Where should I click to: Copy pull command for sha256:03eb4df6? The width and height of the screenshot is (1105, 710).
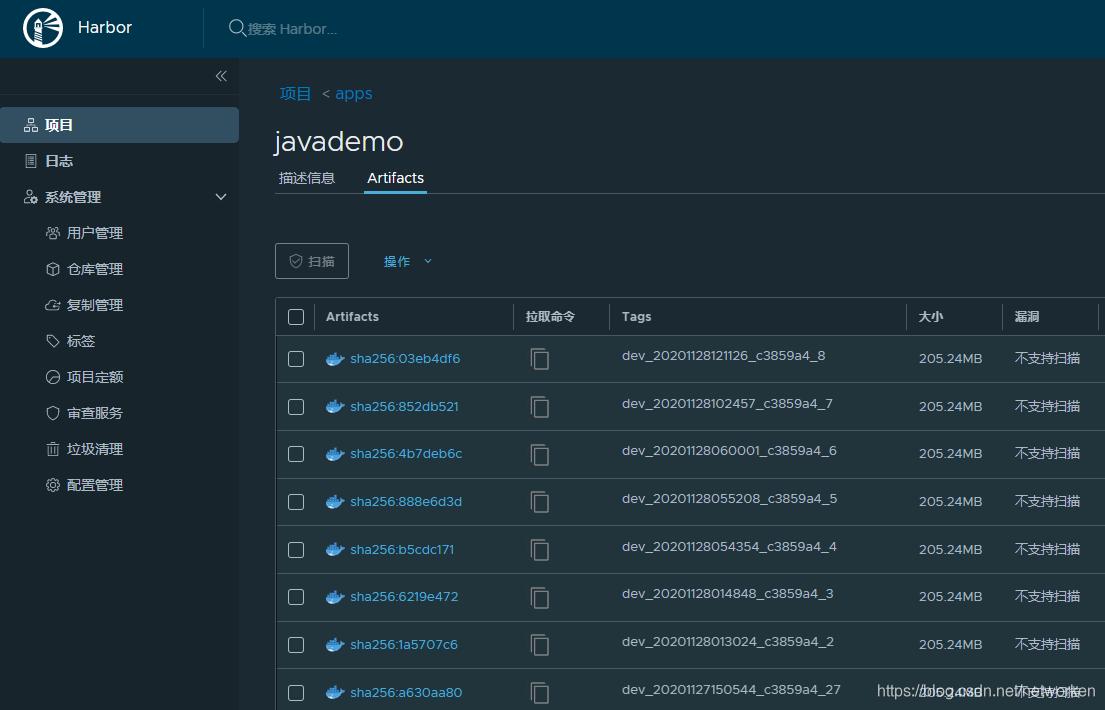coord(540,359)
